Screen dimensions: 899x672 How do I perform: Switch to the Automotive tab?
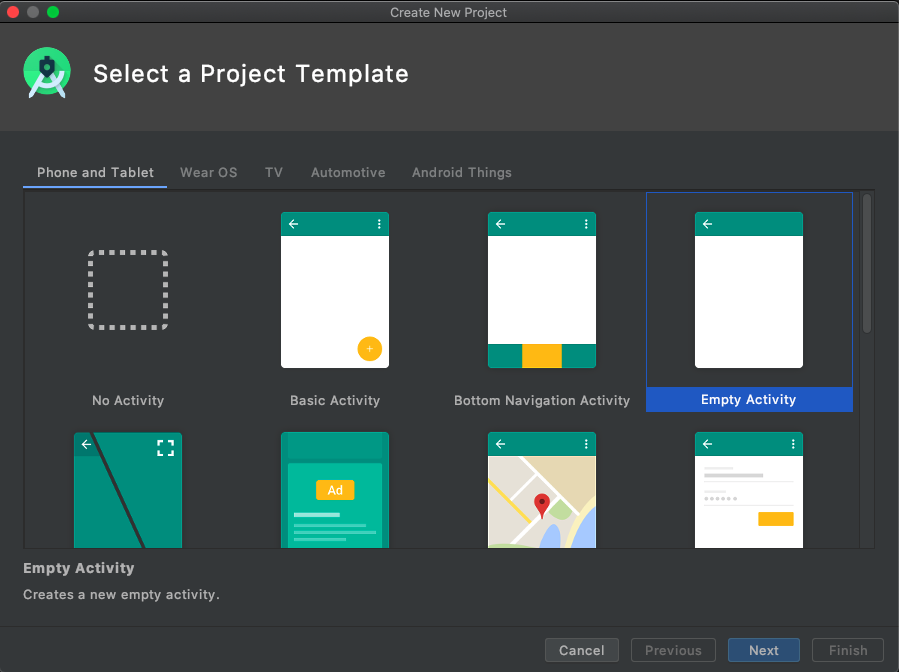348,173
